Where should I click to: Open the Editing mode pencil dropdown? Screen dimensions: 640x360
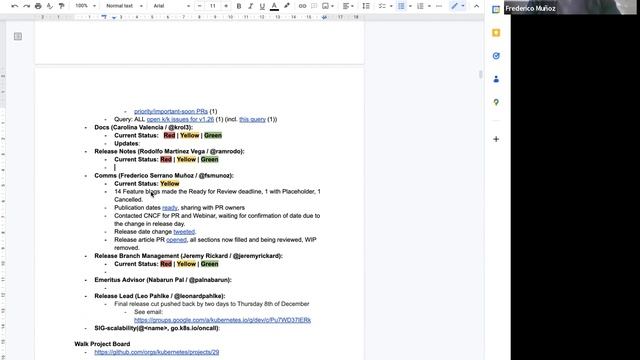458,6
